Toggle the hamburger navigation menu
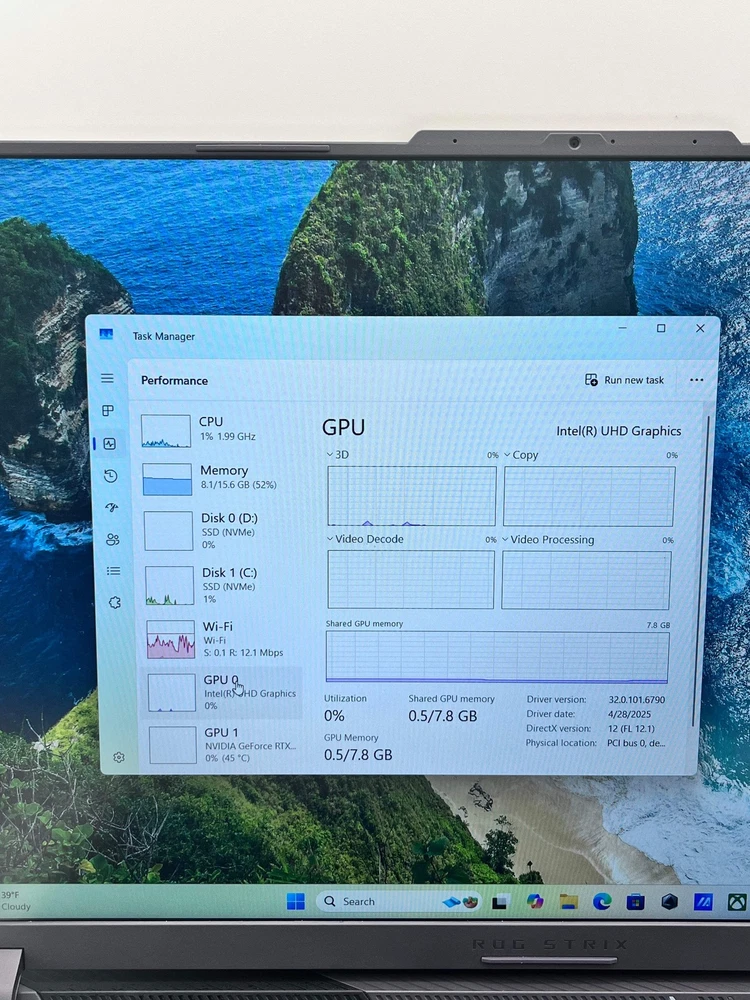 pos(107,378)
